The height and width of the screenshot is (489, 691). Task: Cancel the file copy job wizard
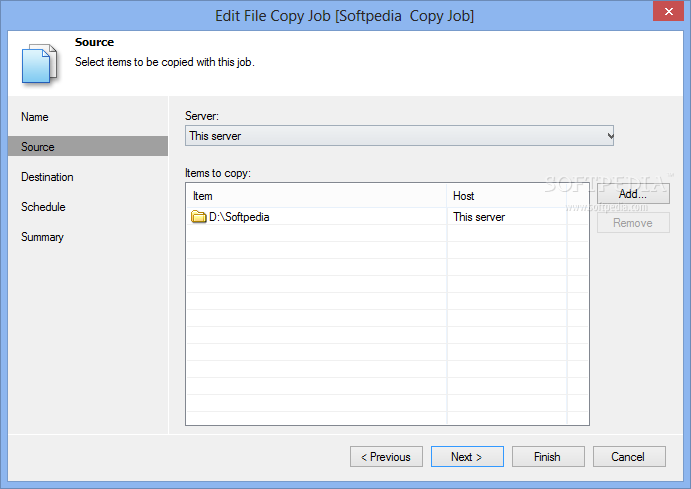[x=629, y=457]
